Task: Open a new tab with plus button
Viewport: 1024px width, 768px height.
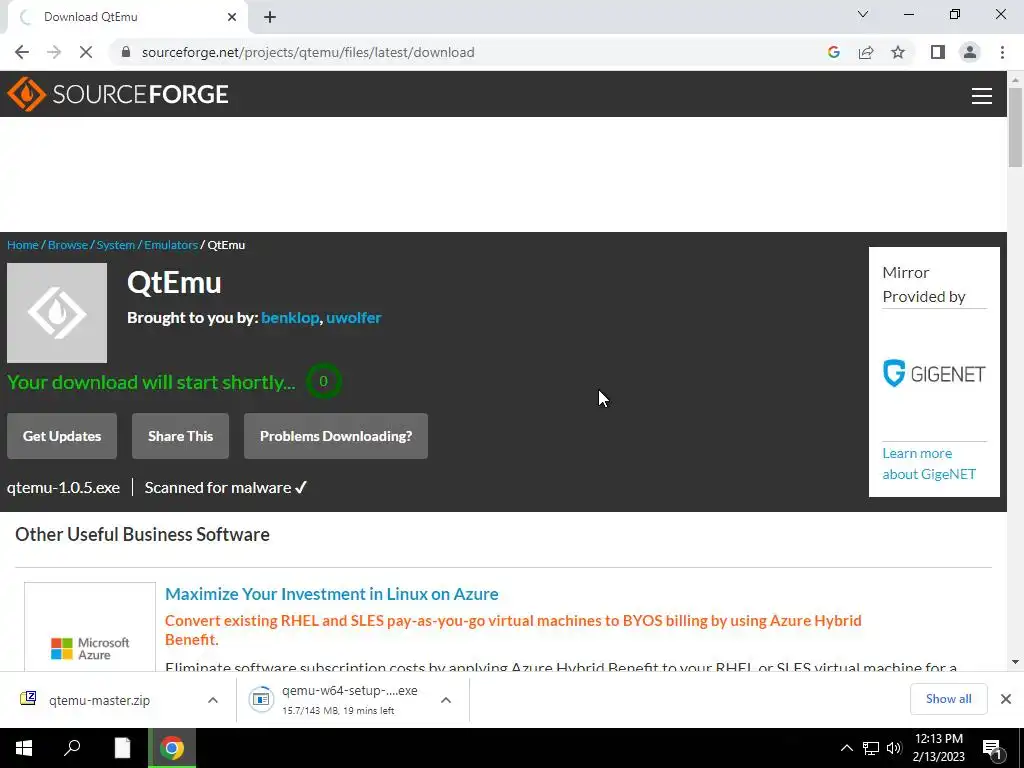Action: [x=270, y=17]
